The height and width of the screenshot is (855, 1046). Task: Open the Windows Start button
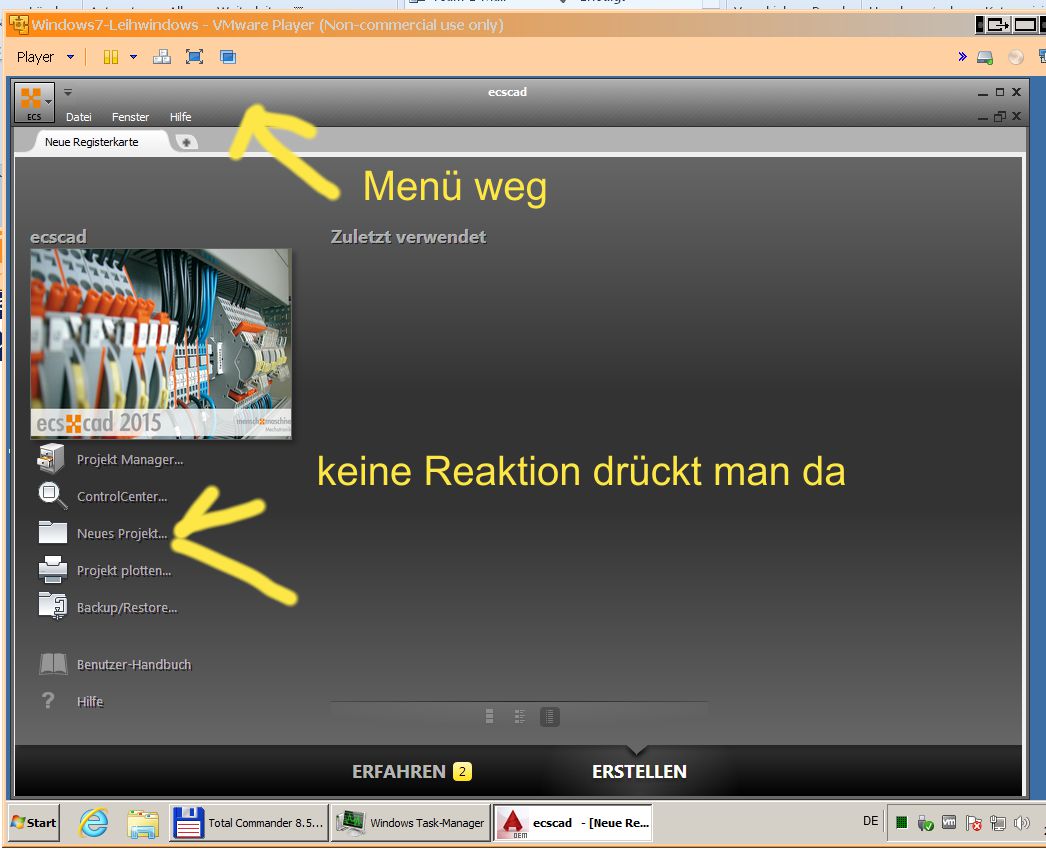click(34, 822)
